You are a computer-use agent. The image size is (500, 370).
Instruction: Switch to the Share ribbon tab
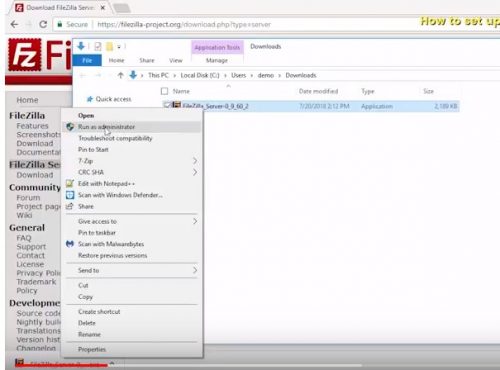pyautogui.click(x=147, y=60)
